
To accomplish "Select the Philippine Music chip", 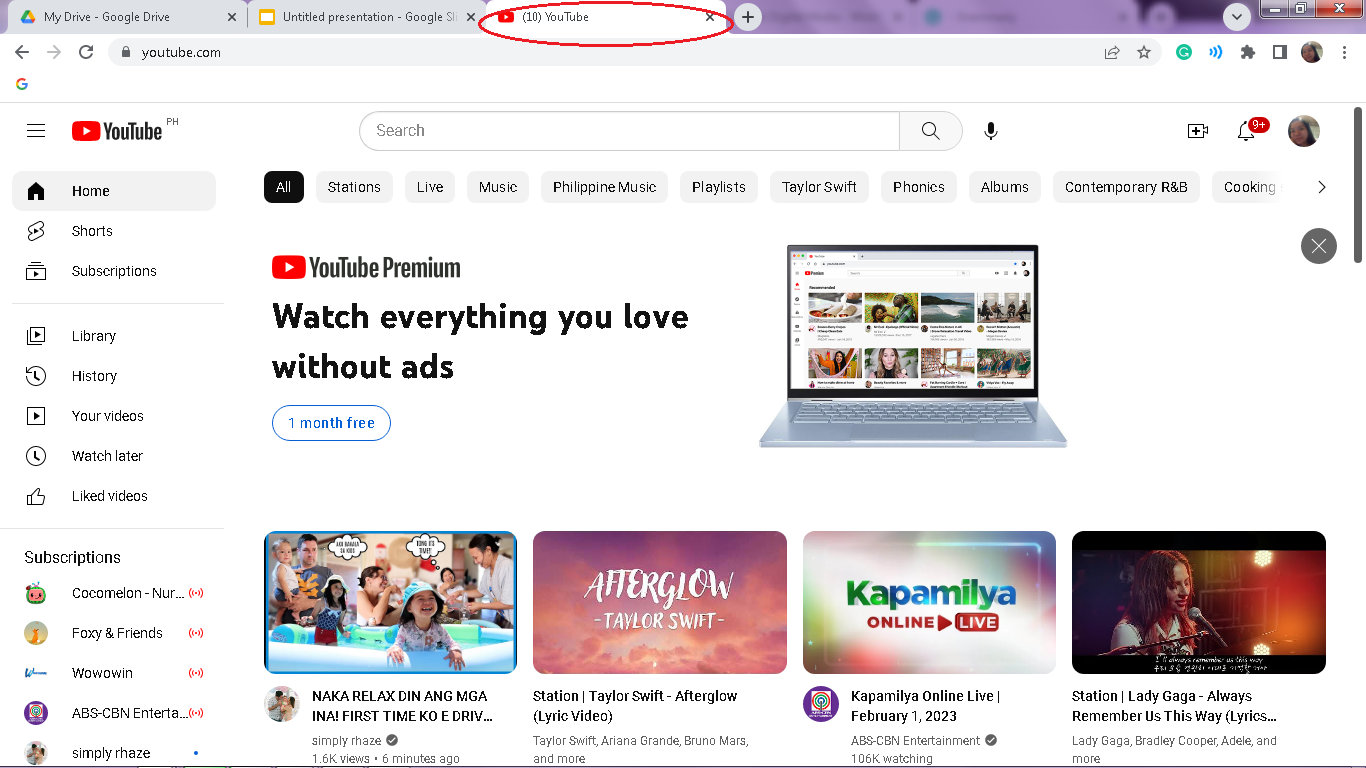I will [604, 187].
